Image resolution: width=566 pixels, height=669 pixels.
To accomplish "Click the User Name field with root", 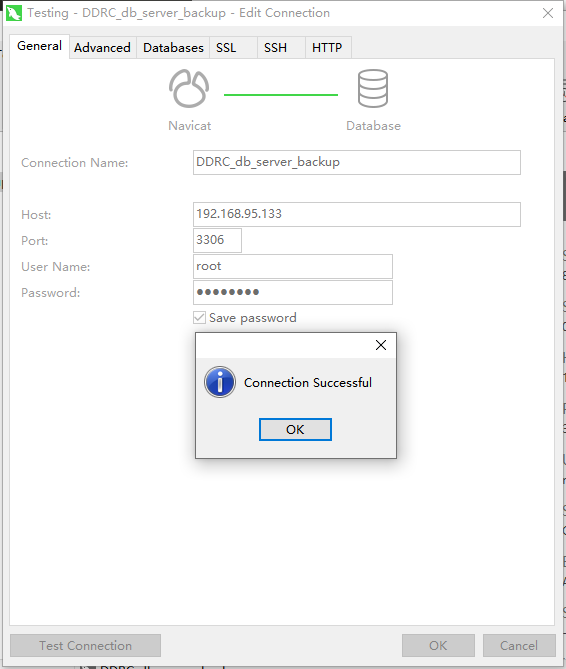I will [x=293, y=266].
